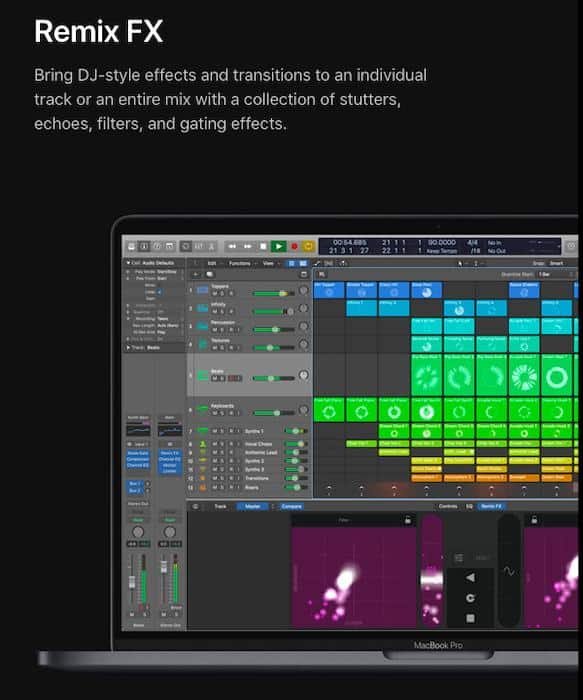Click the Toppers track volume slider

click(273, 293)
